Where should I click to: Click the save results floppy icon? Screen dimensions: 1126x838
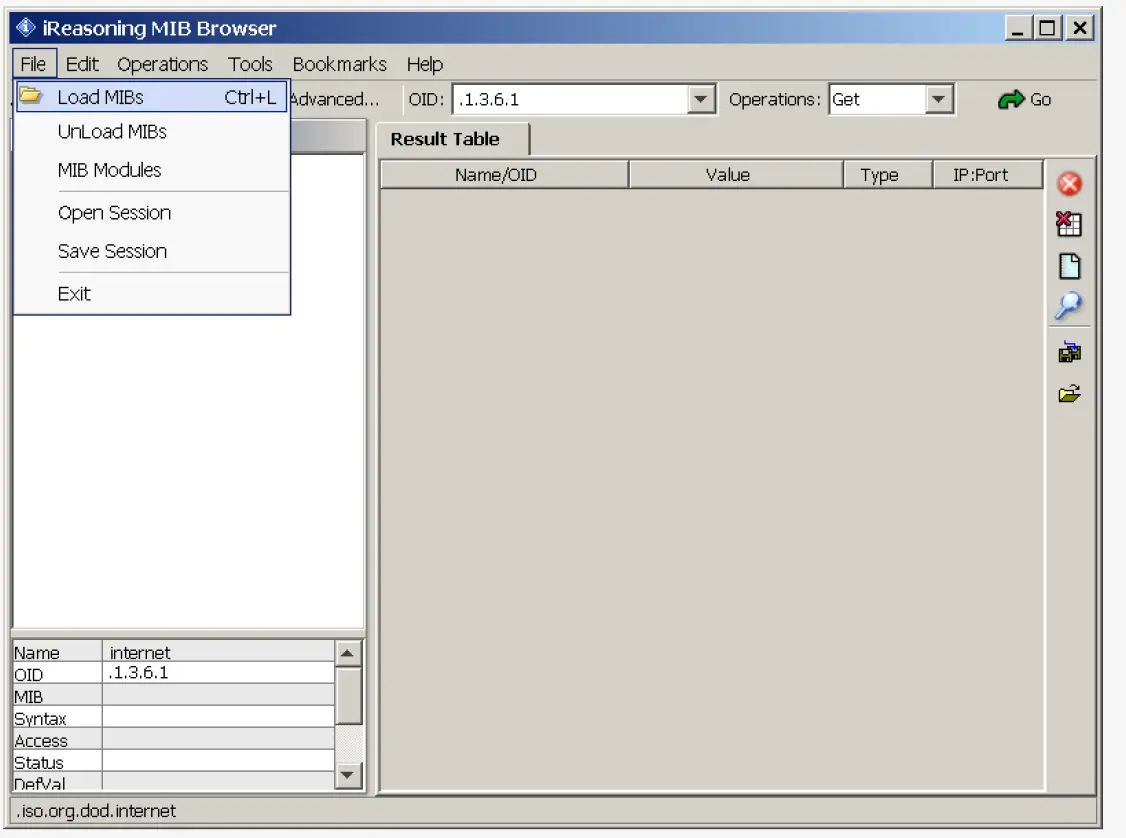(x=1069, y=352)
